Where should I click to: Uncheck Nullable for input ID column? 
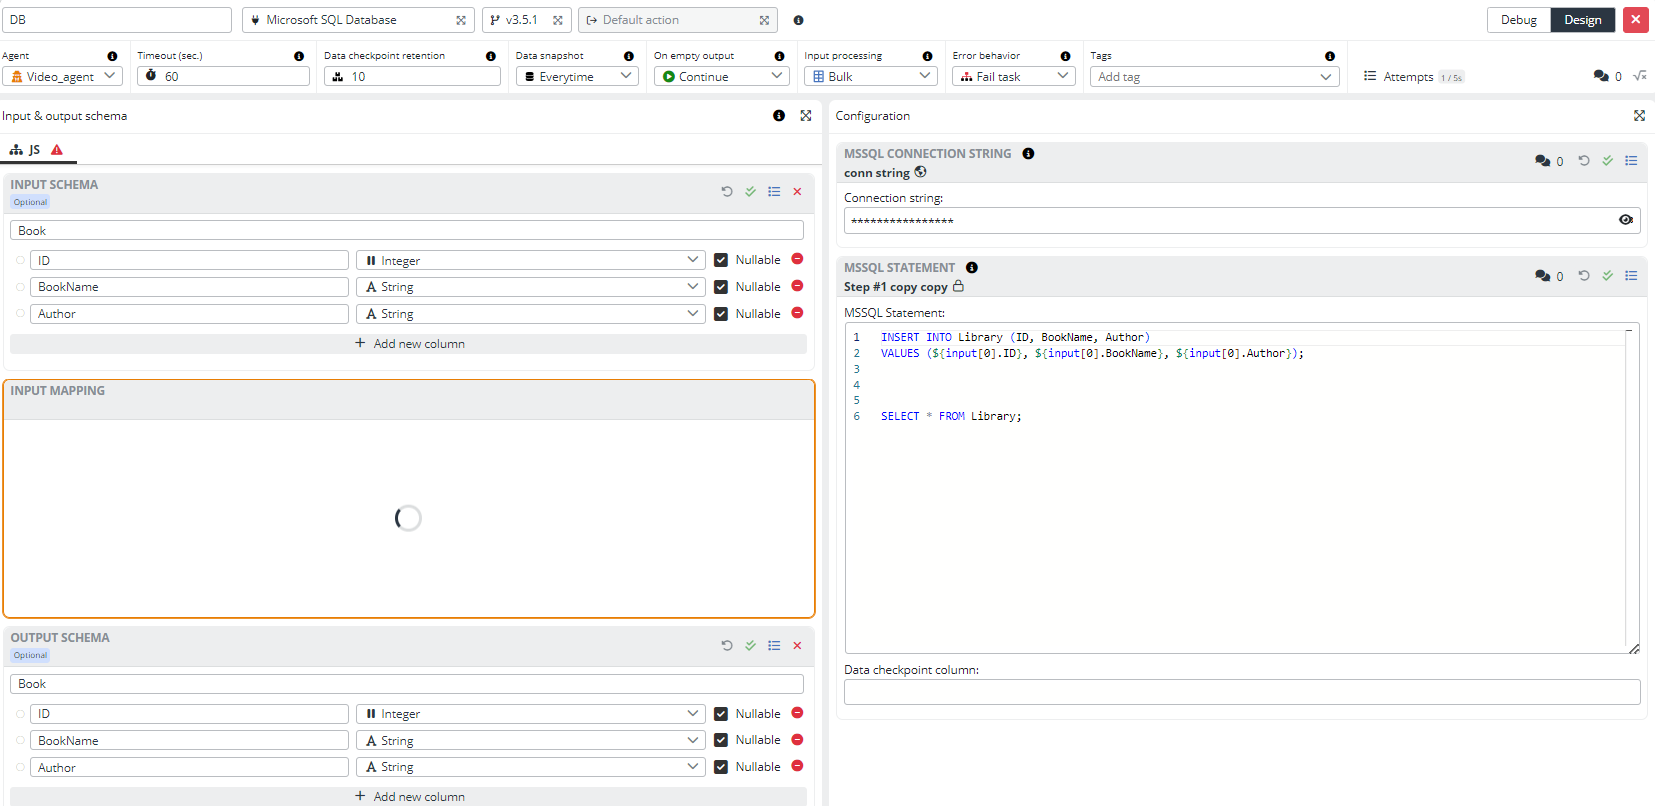[721, 260]
